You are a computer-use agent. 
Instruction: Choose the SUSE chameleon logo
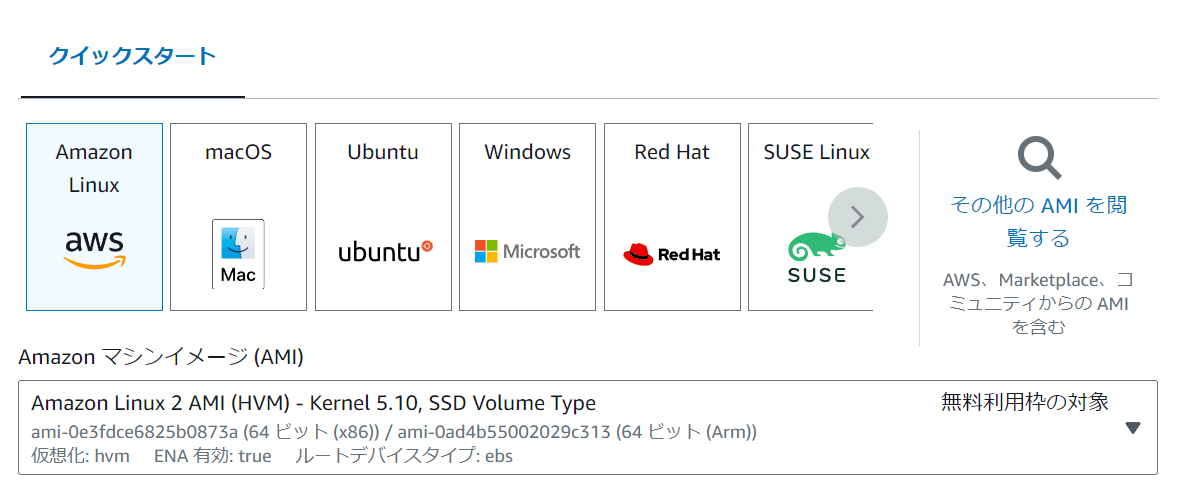tap(817, 258)
